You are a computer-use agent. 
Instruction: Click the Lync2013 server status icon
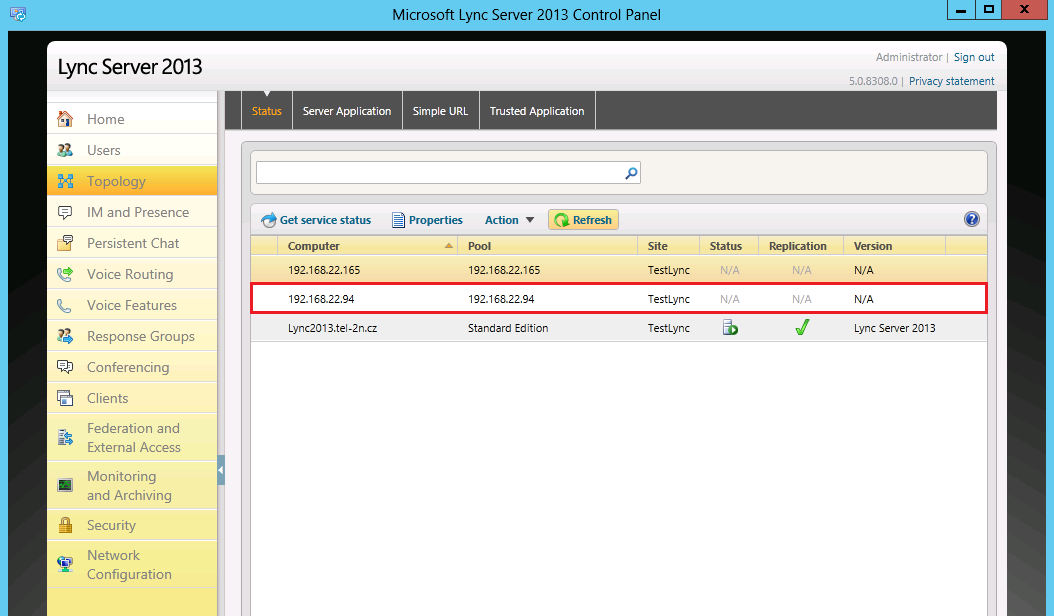tap(730, 328)
